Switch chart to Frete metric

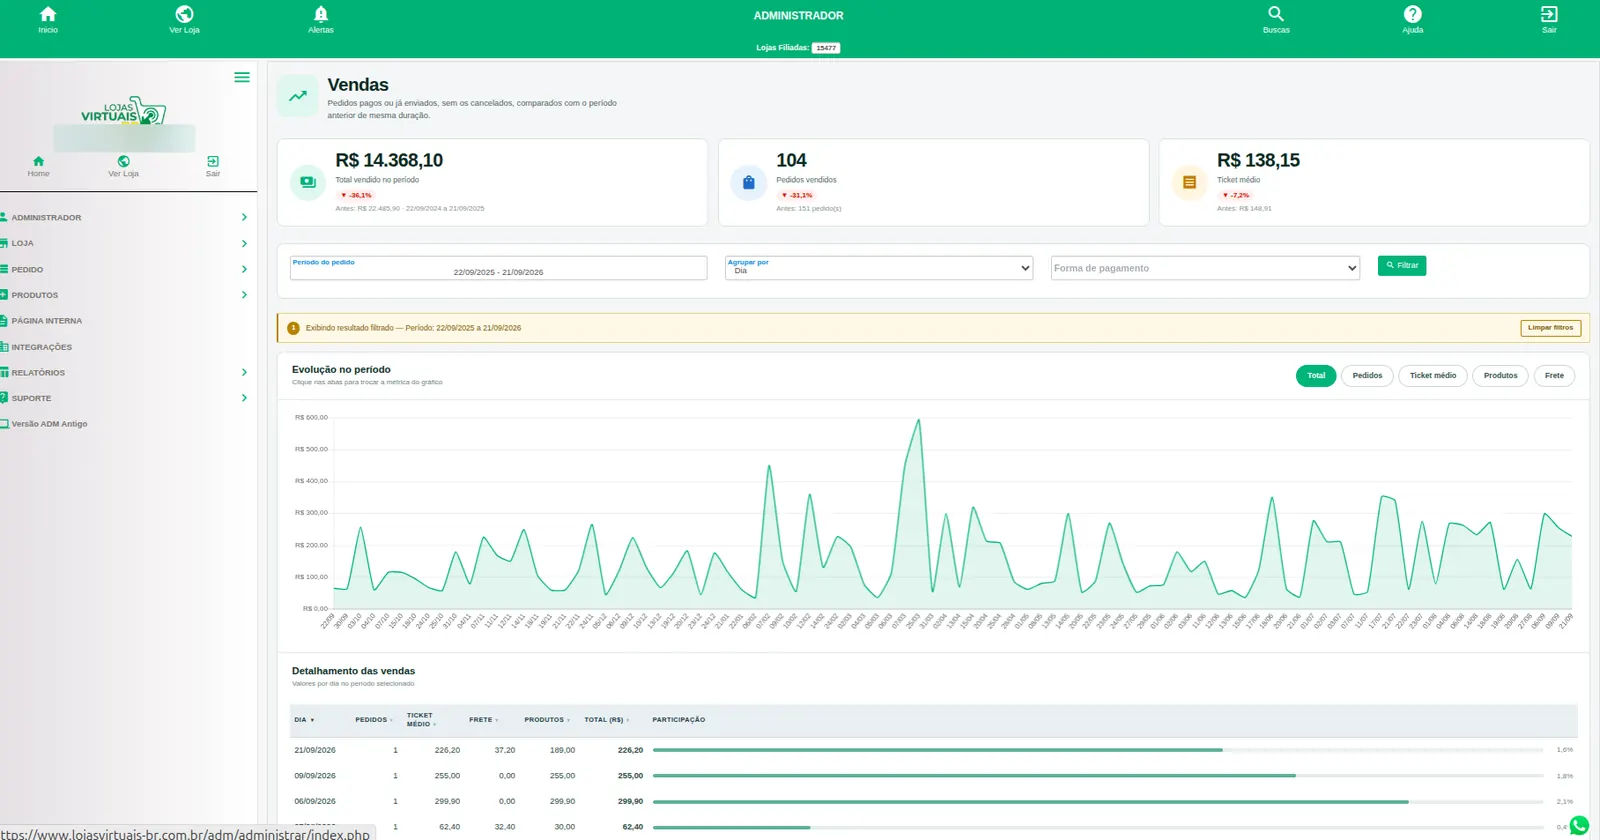click(x=1554, y=376)
